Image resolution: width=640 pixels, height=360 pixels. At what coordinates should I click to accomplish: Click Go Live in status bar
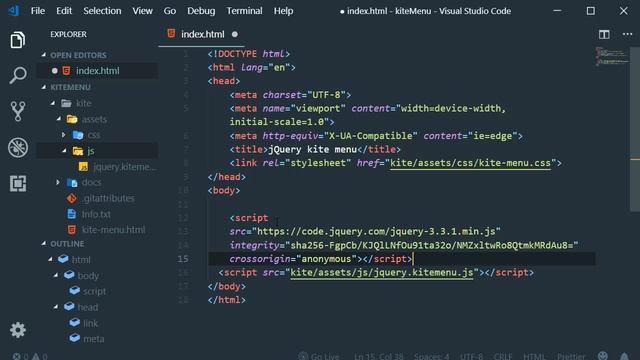(318, 356)
